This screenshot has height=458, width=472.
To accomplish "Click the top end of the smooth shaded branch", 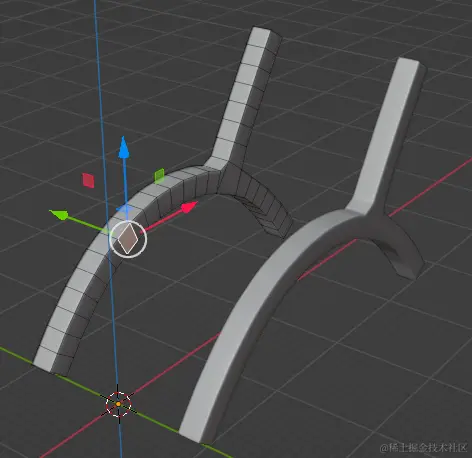I will point(411,64).
